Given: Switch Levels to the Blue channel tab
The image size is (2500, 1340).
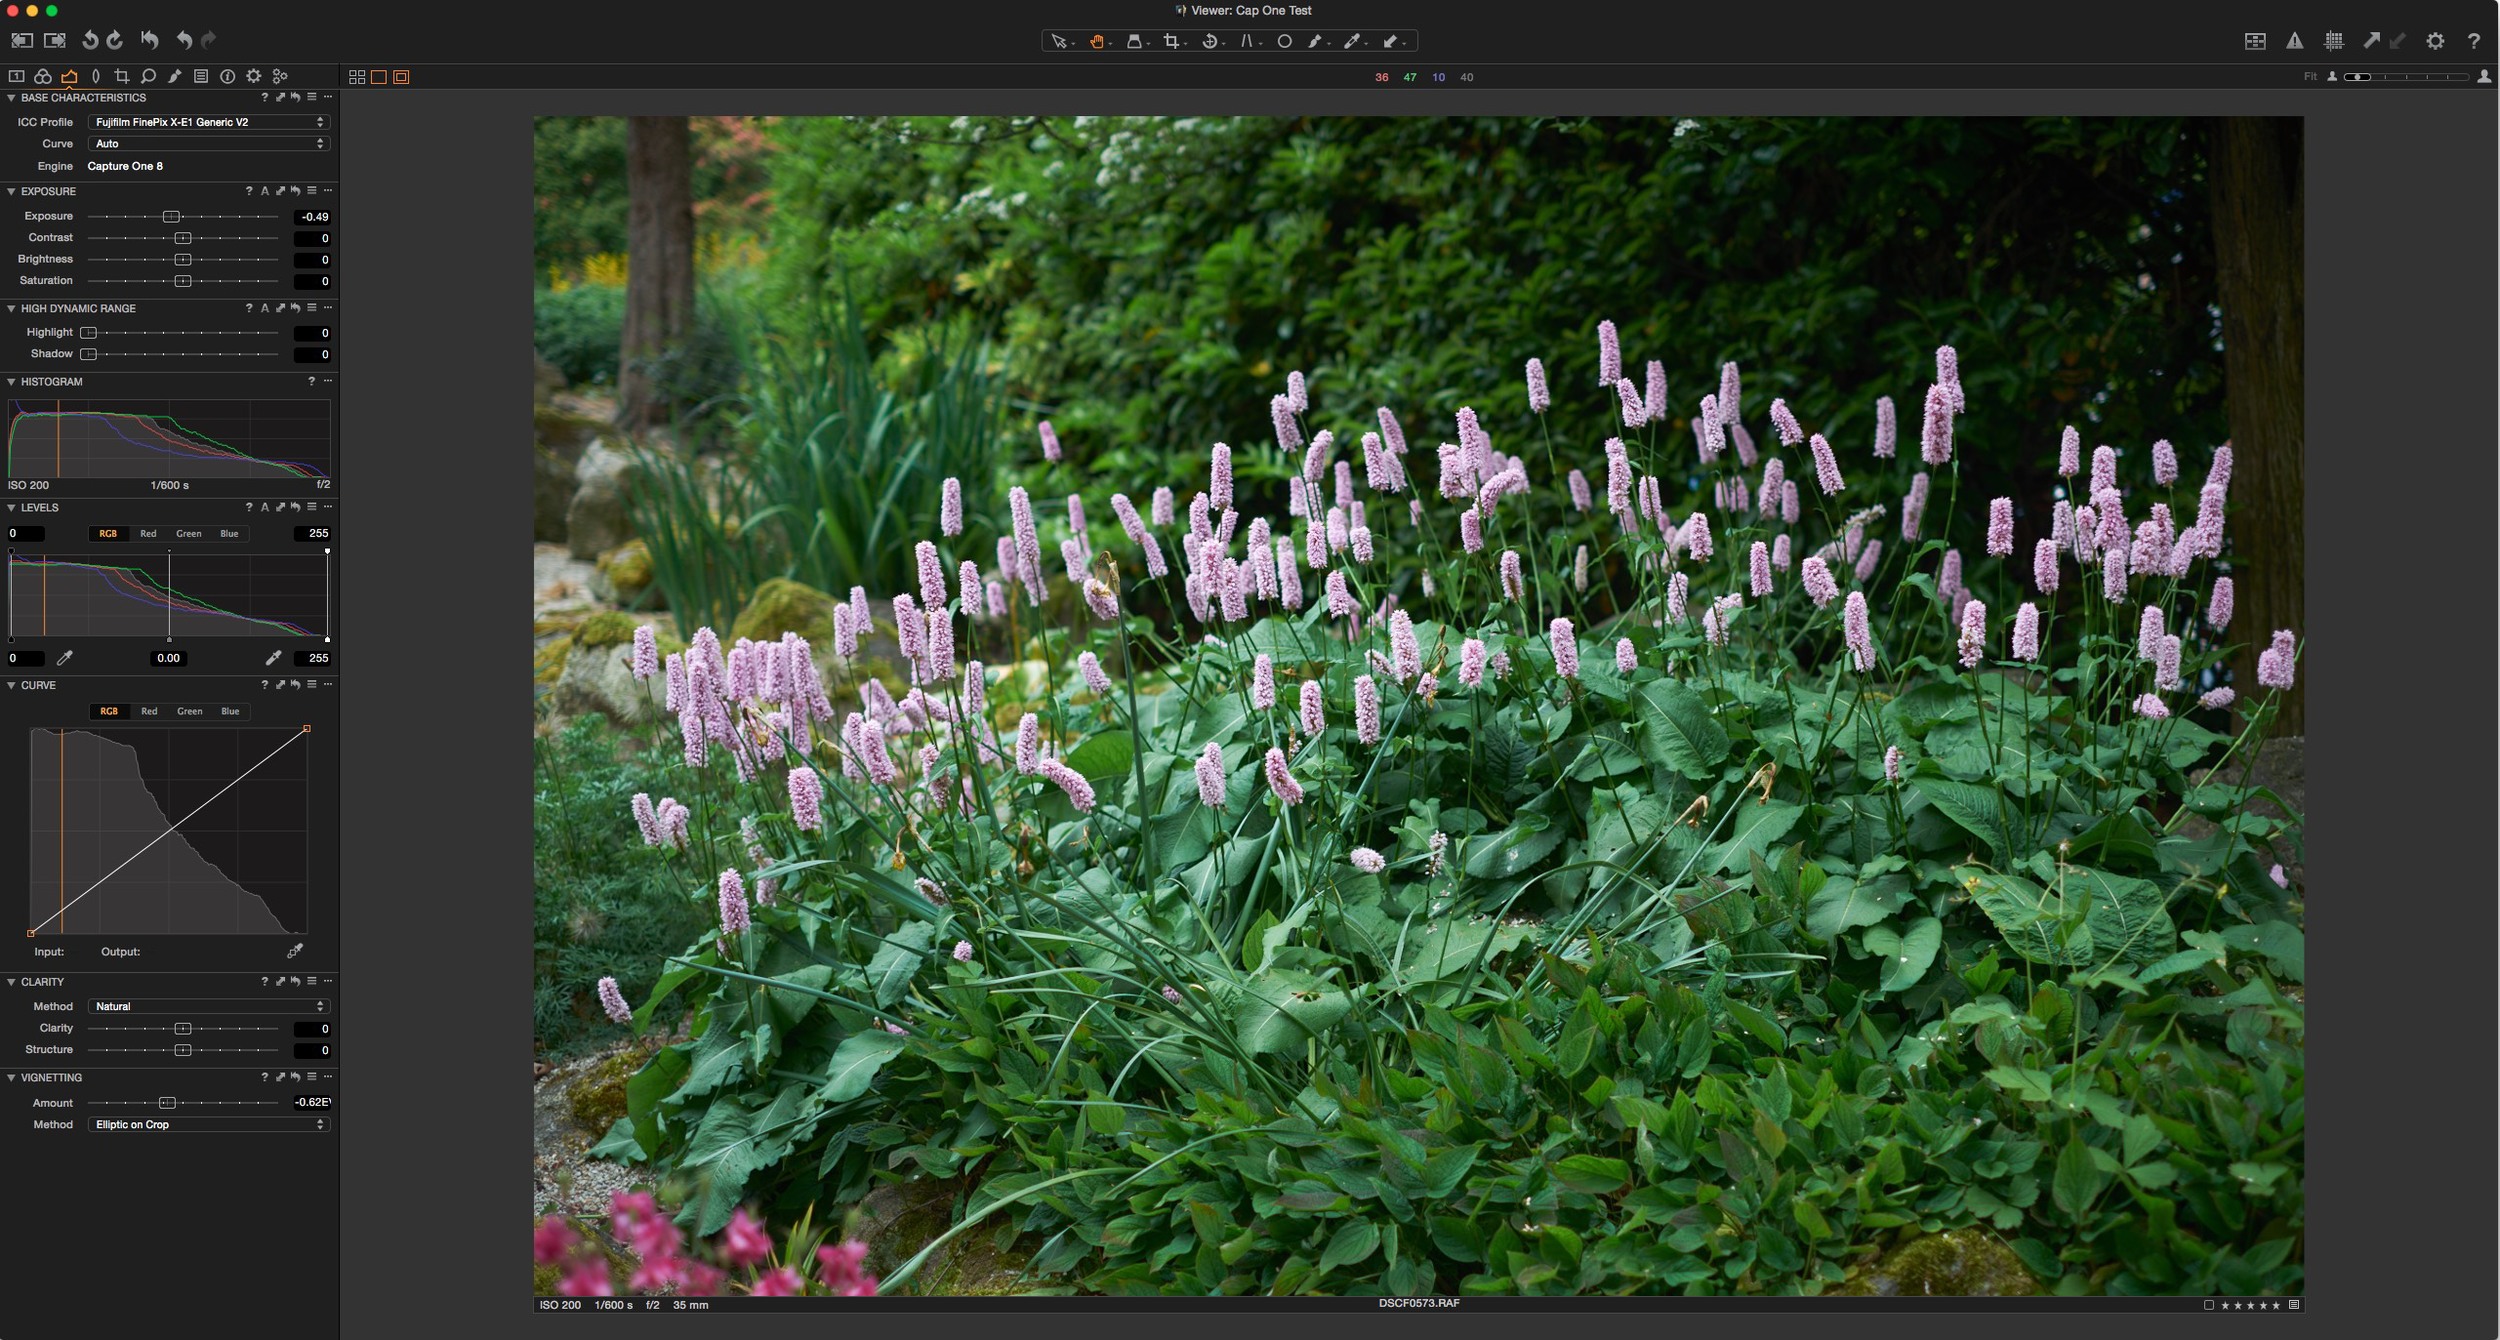Looking at the screenshot, I should [229, 534].
